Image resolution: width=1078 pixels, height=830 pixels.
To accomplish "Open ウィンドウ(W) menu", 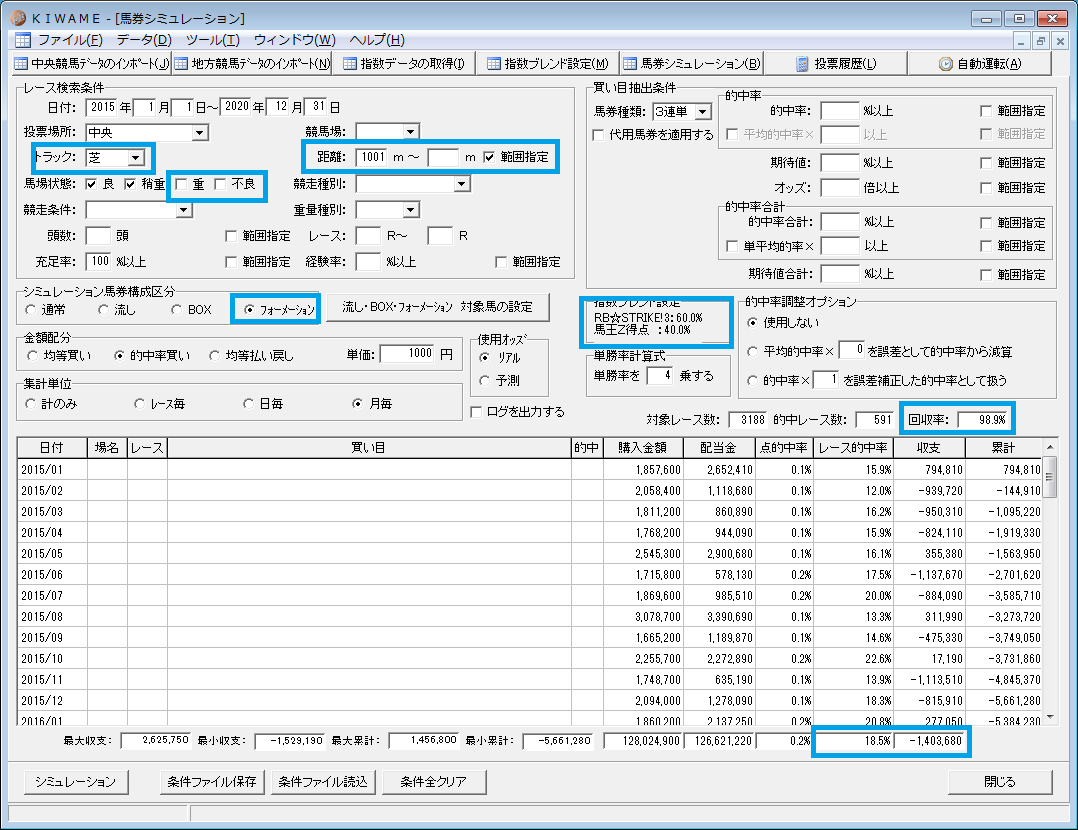I will (294, 40).
